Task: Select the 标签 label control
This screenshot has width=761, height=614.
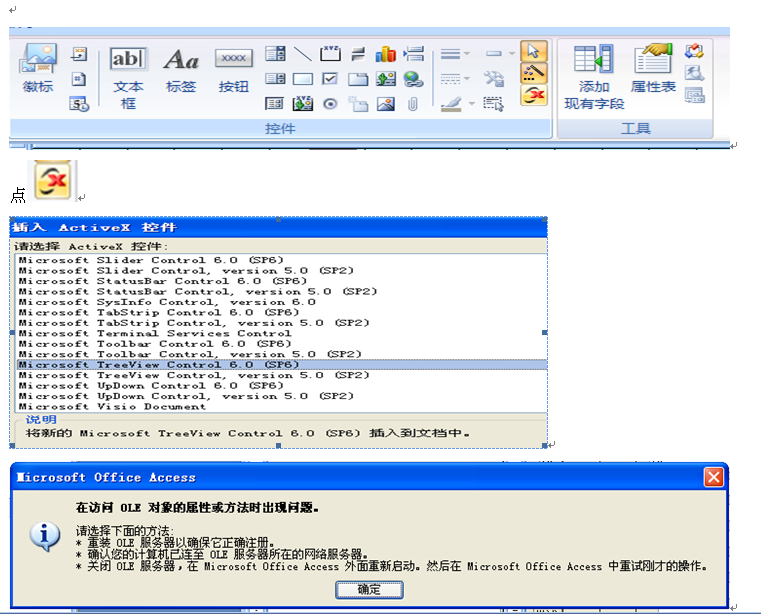Action: 181,70
